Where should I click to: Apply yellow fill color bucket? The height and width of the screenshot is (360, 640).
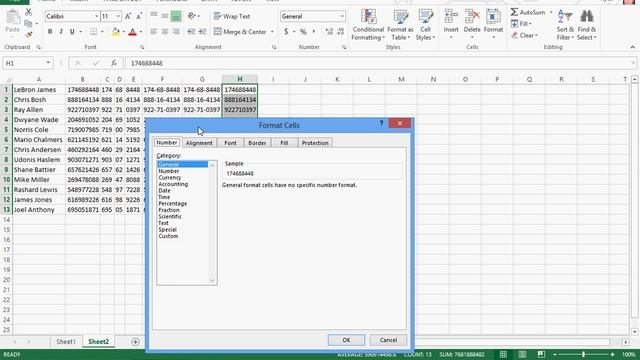(x=116, y=32)
